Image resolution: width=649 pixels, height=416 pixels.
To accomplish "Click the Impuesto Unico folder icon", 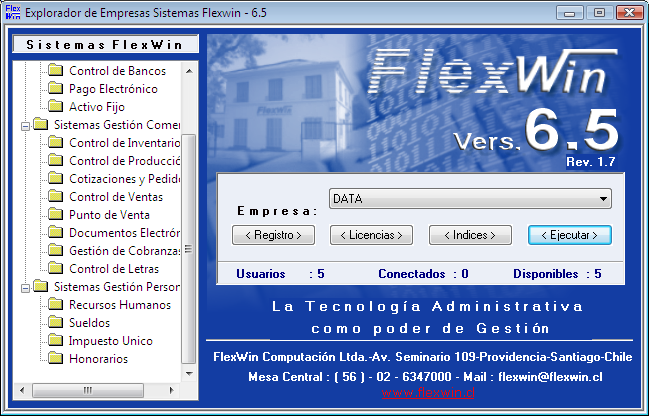I will click(55, 341).
